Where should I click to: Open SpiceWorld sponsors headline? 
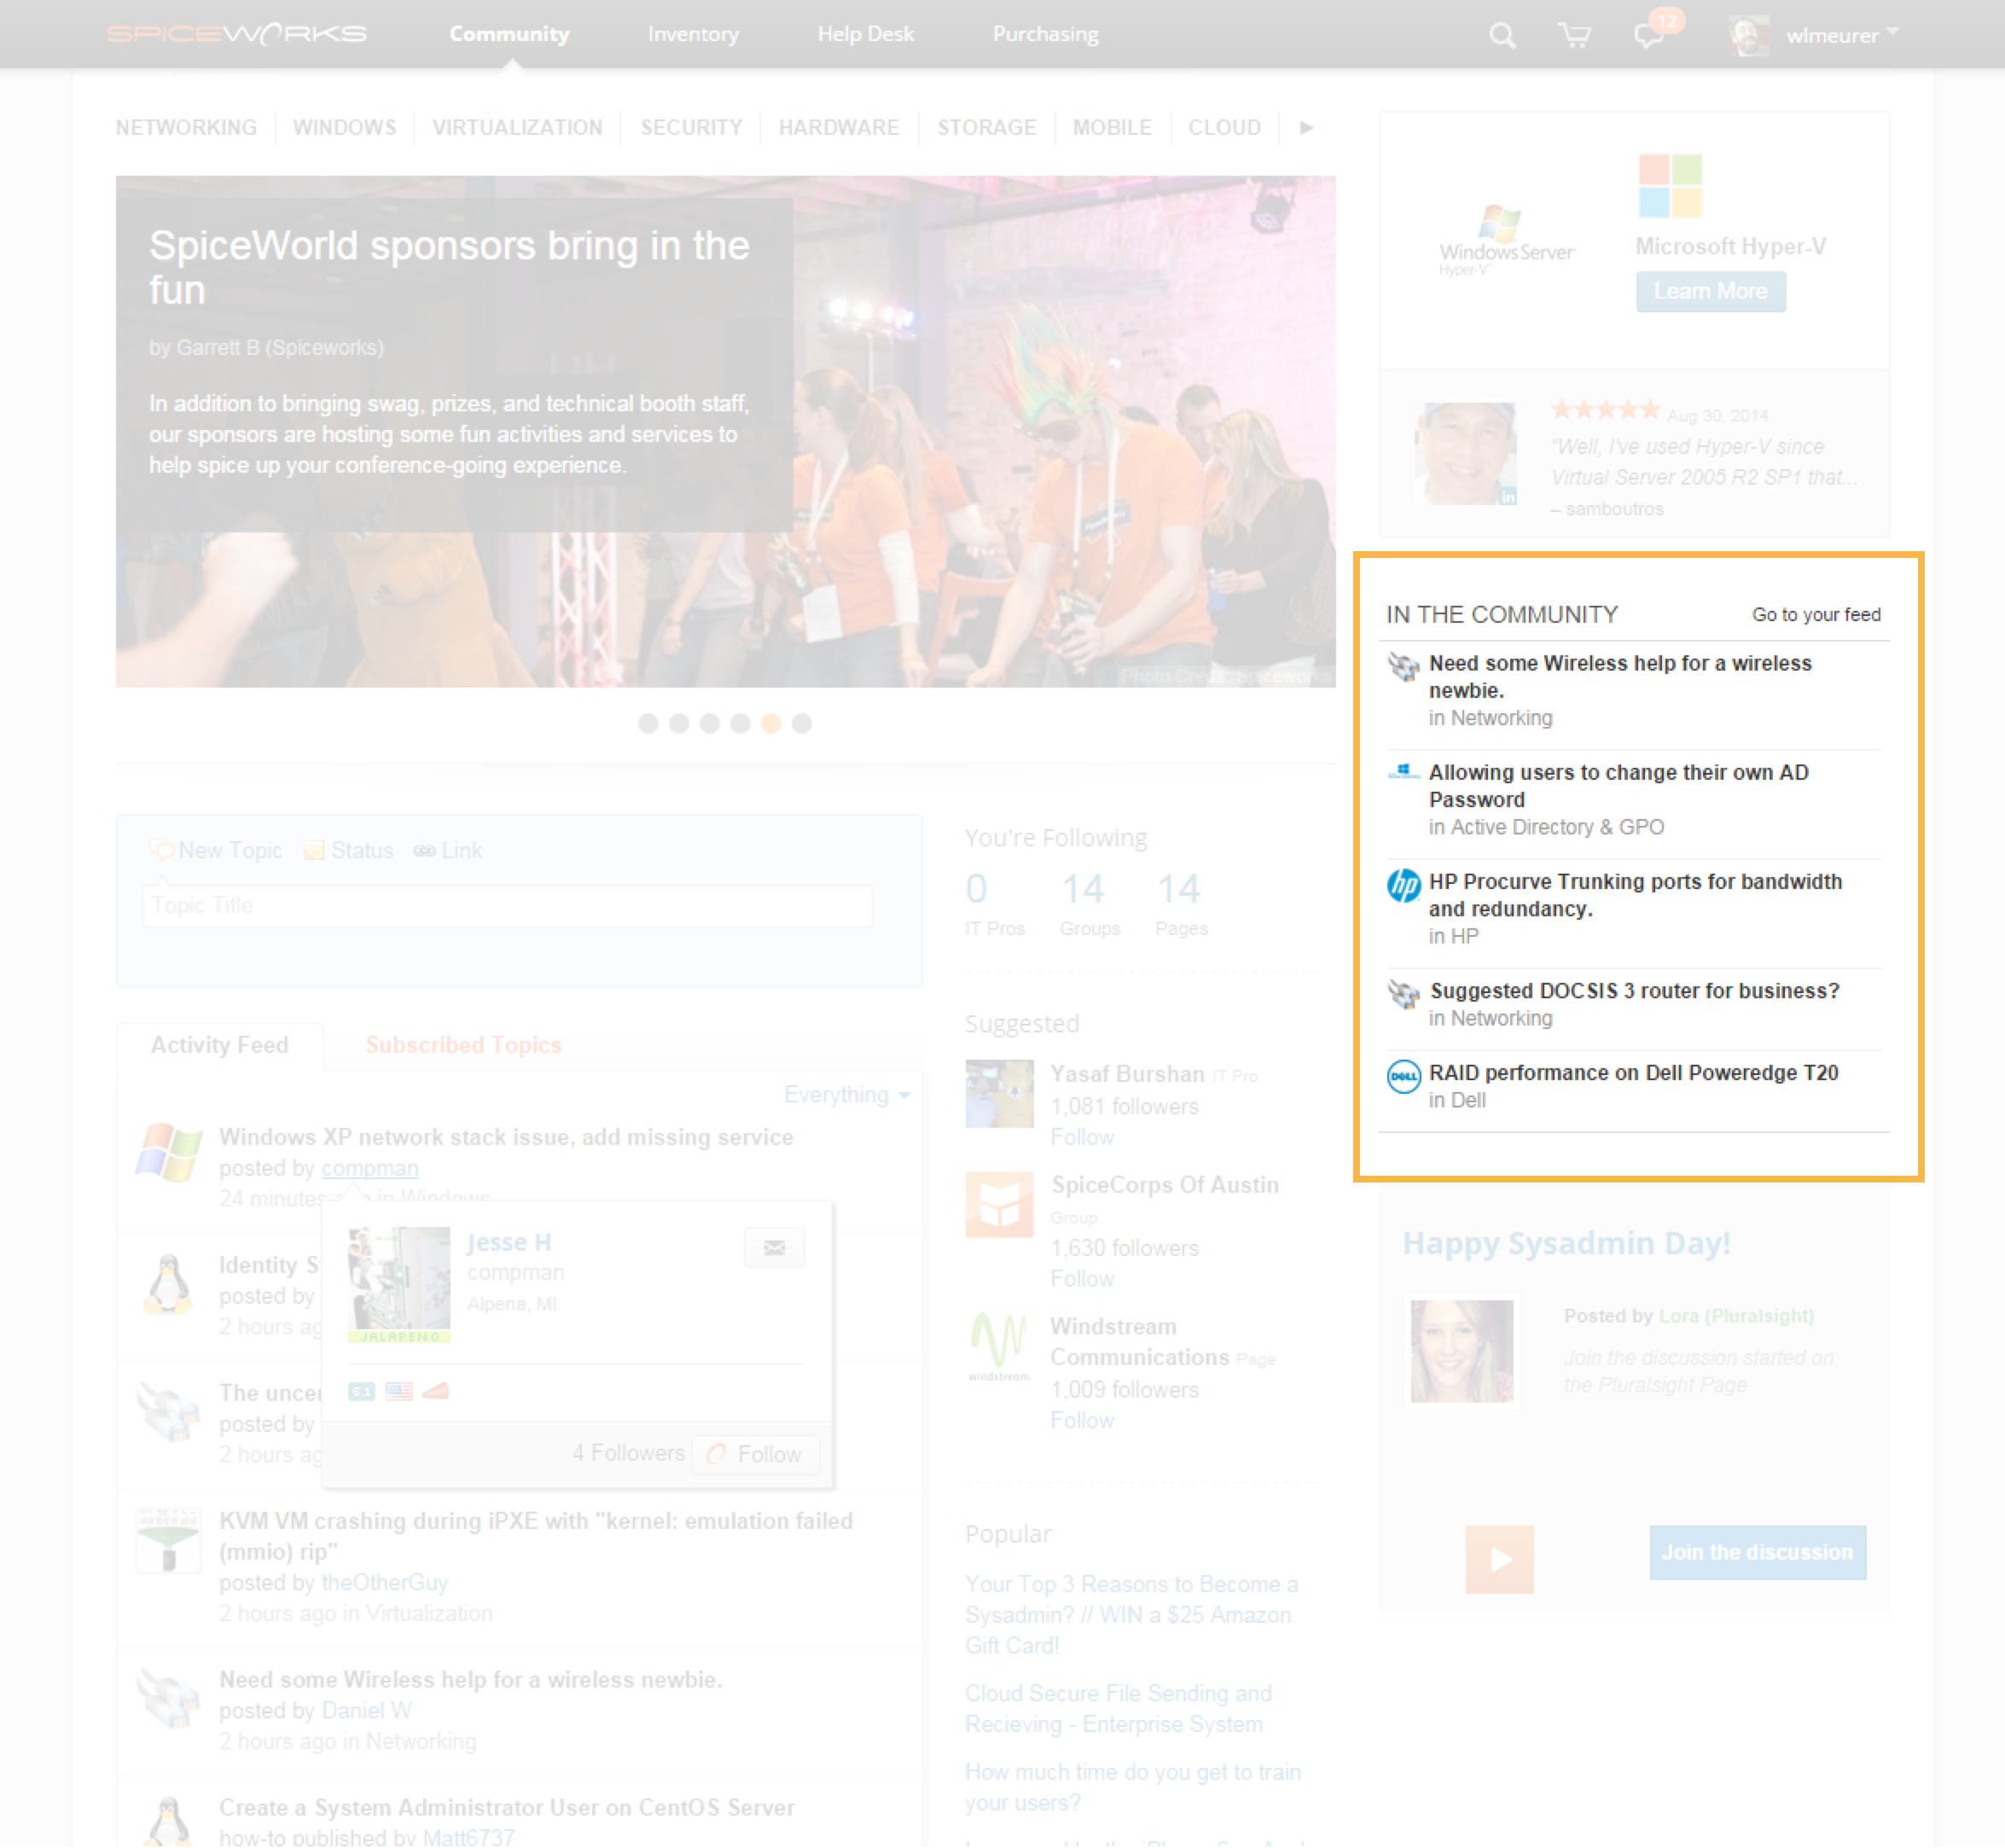point(449,267)
